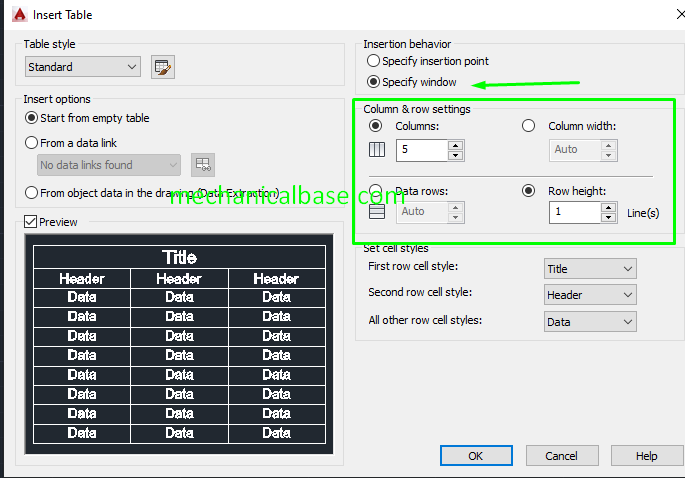Decrease the Columns count with down arrow
The image size is (685, 478).
click(x=456, y=156)
